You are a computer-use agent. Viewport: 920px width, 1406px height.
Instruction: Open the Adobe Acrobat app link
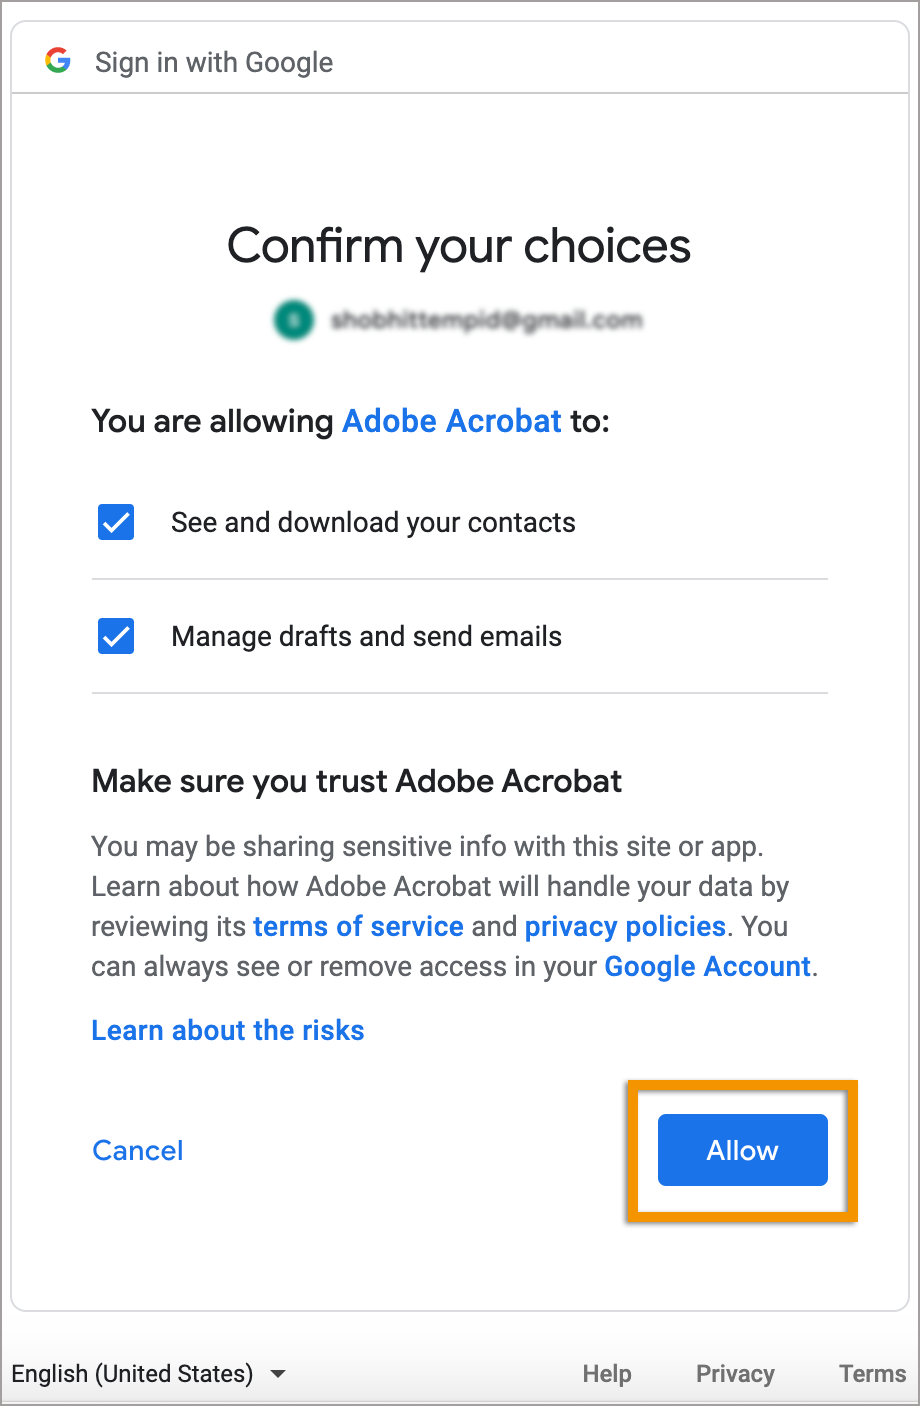(452, 421)
